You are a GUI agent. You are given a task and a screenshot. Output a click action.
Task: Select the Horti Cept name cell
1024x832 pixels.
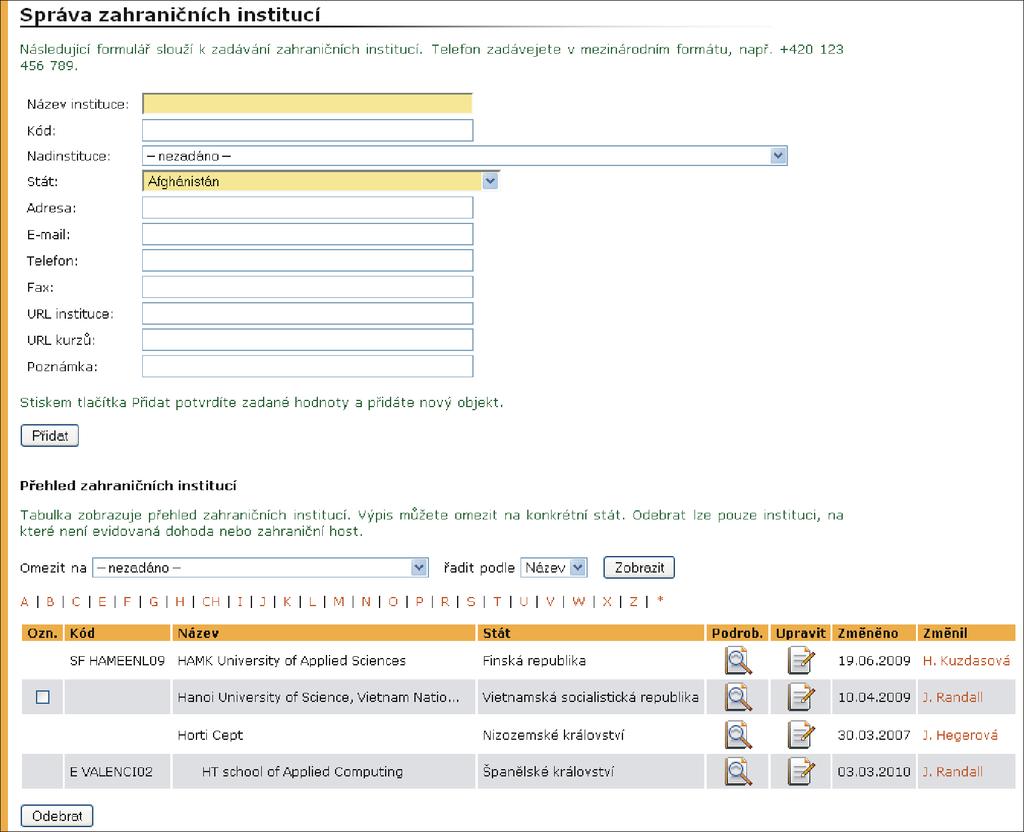tap(324, 735)
